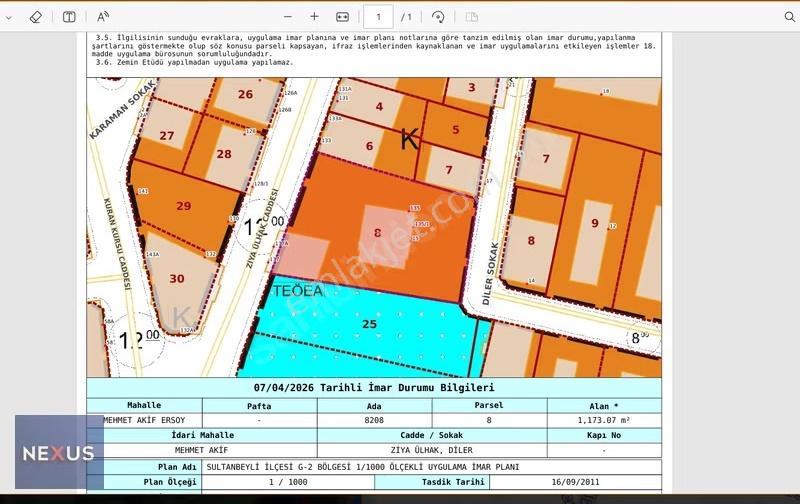Click the cyan parcel 25 on the map
Image resolution: width=800 pixels, height=504 pixels.
click(x=369, y=324)
